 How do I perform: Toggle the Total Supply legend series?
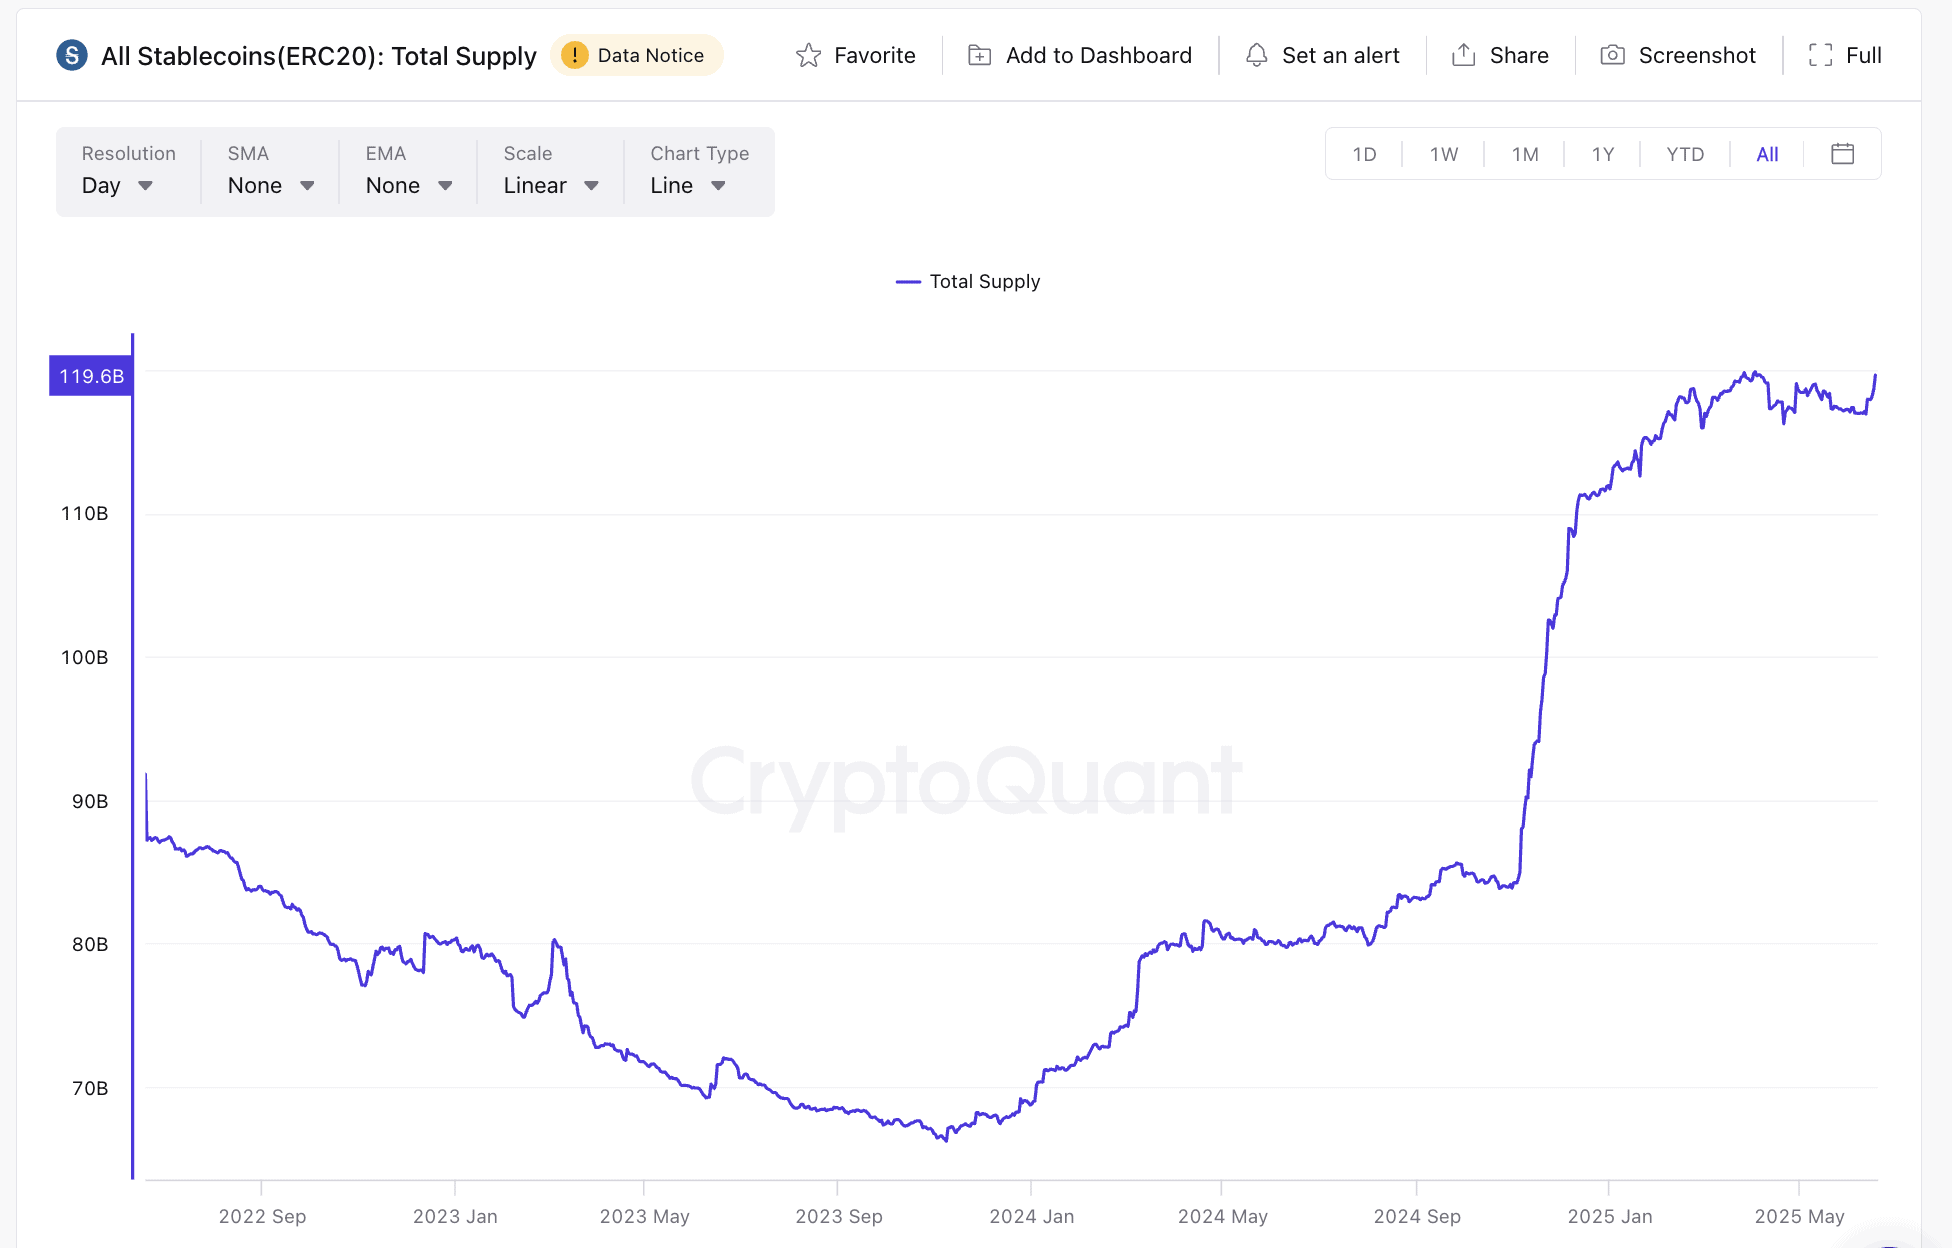coord(968,282)
